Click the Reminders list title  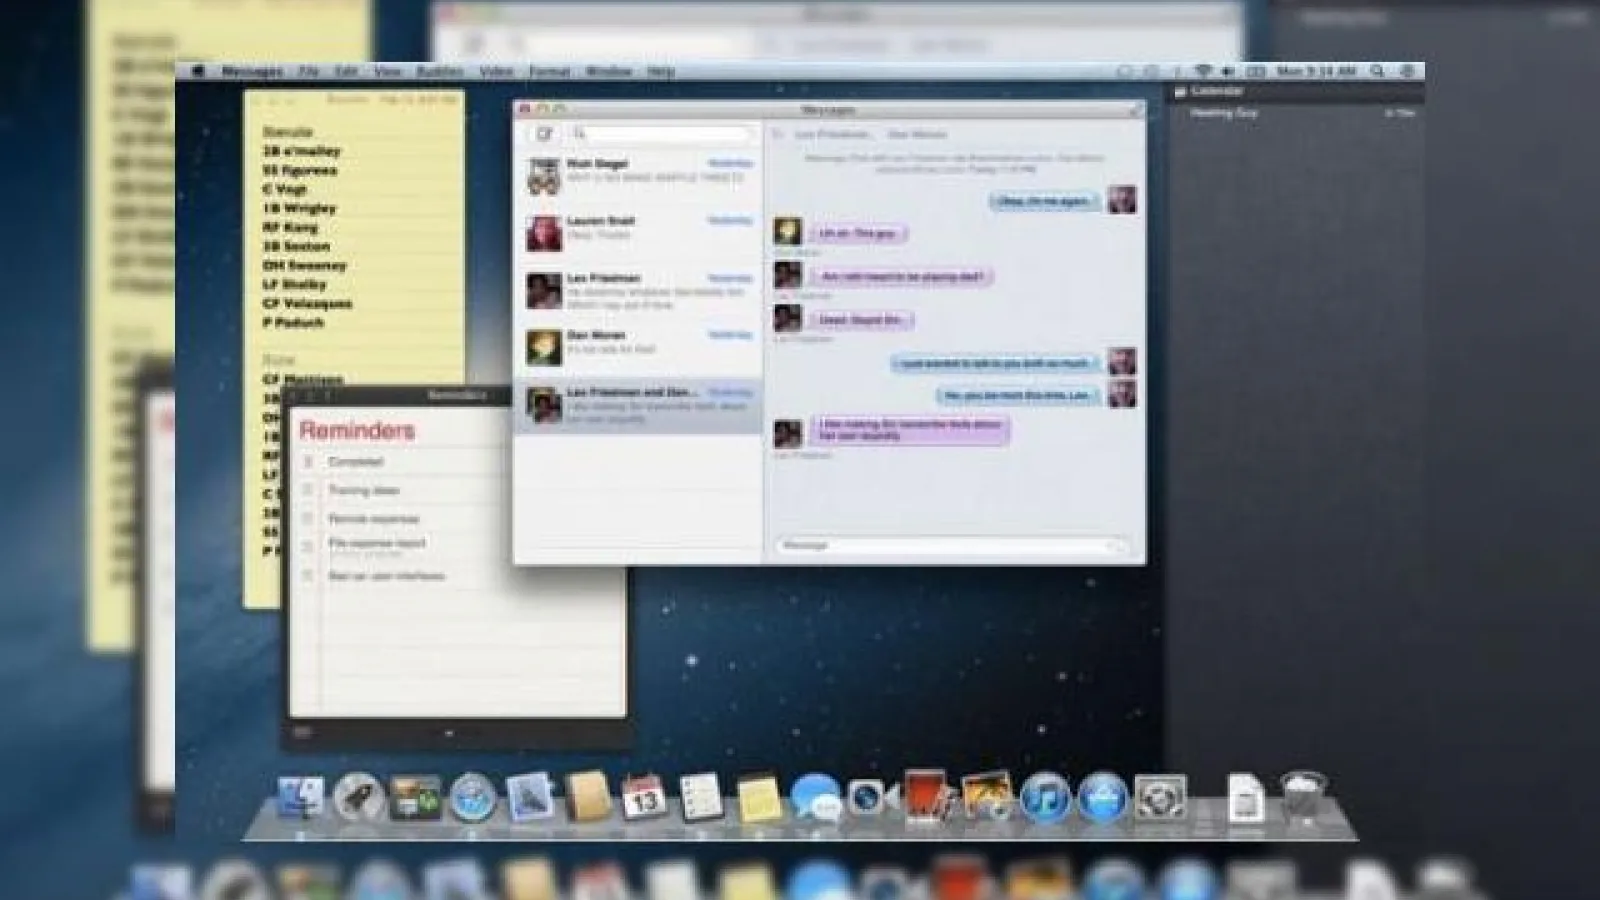coord(356,431)
